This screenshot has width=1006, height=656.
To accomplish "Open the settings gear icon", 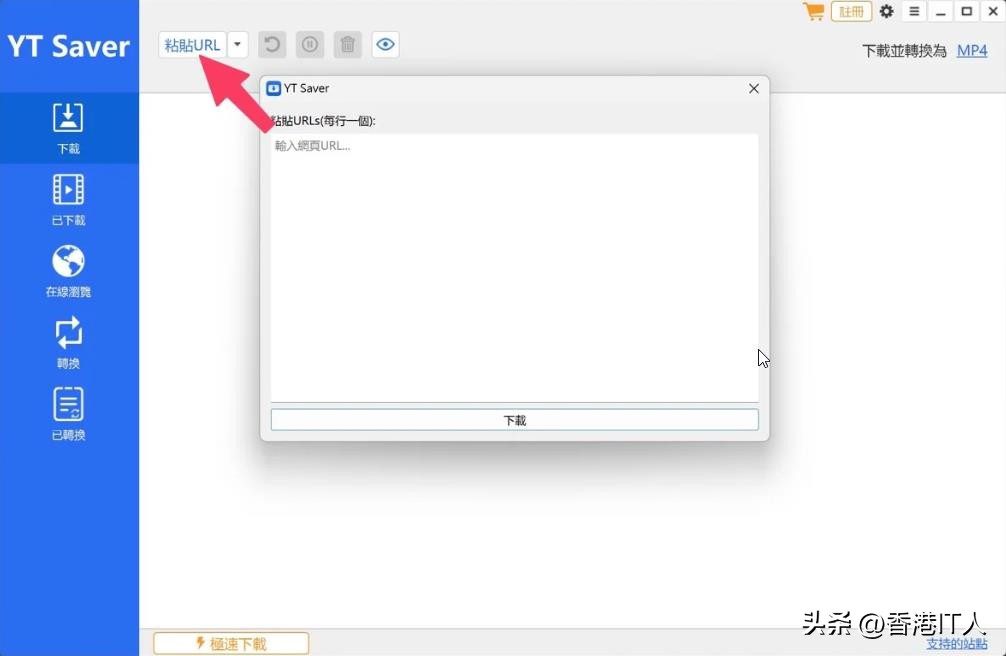I will tap(886, 12).
